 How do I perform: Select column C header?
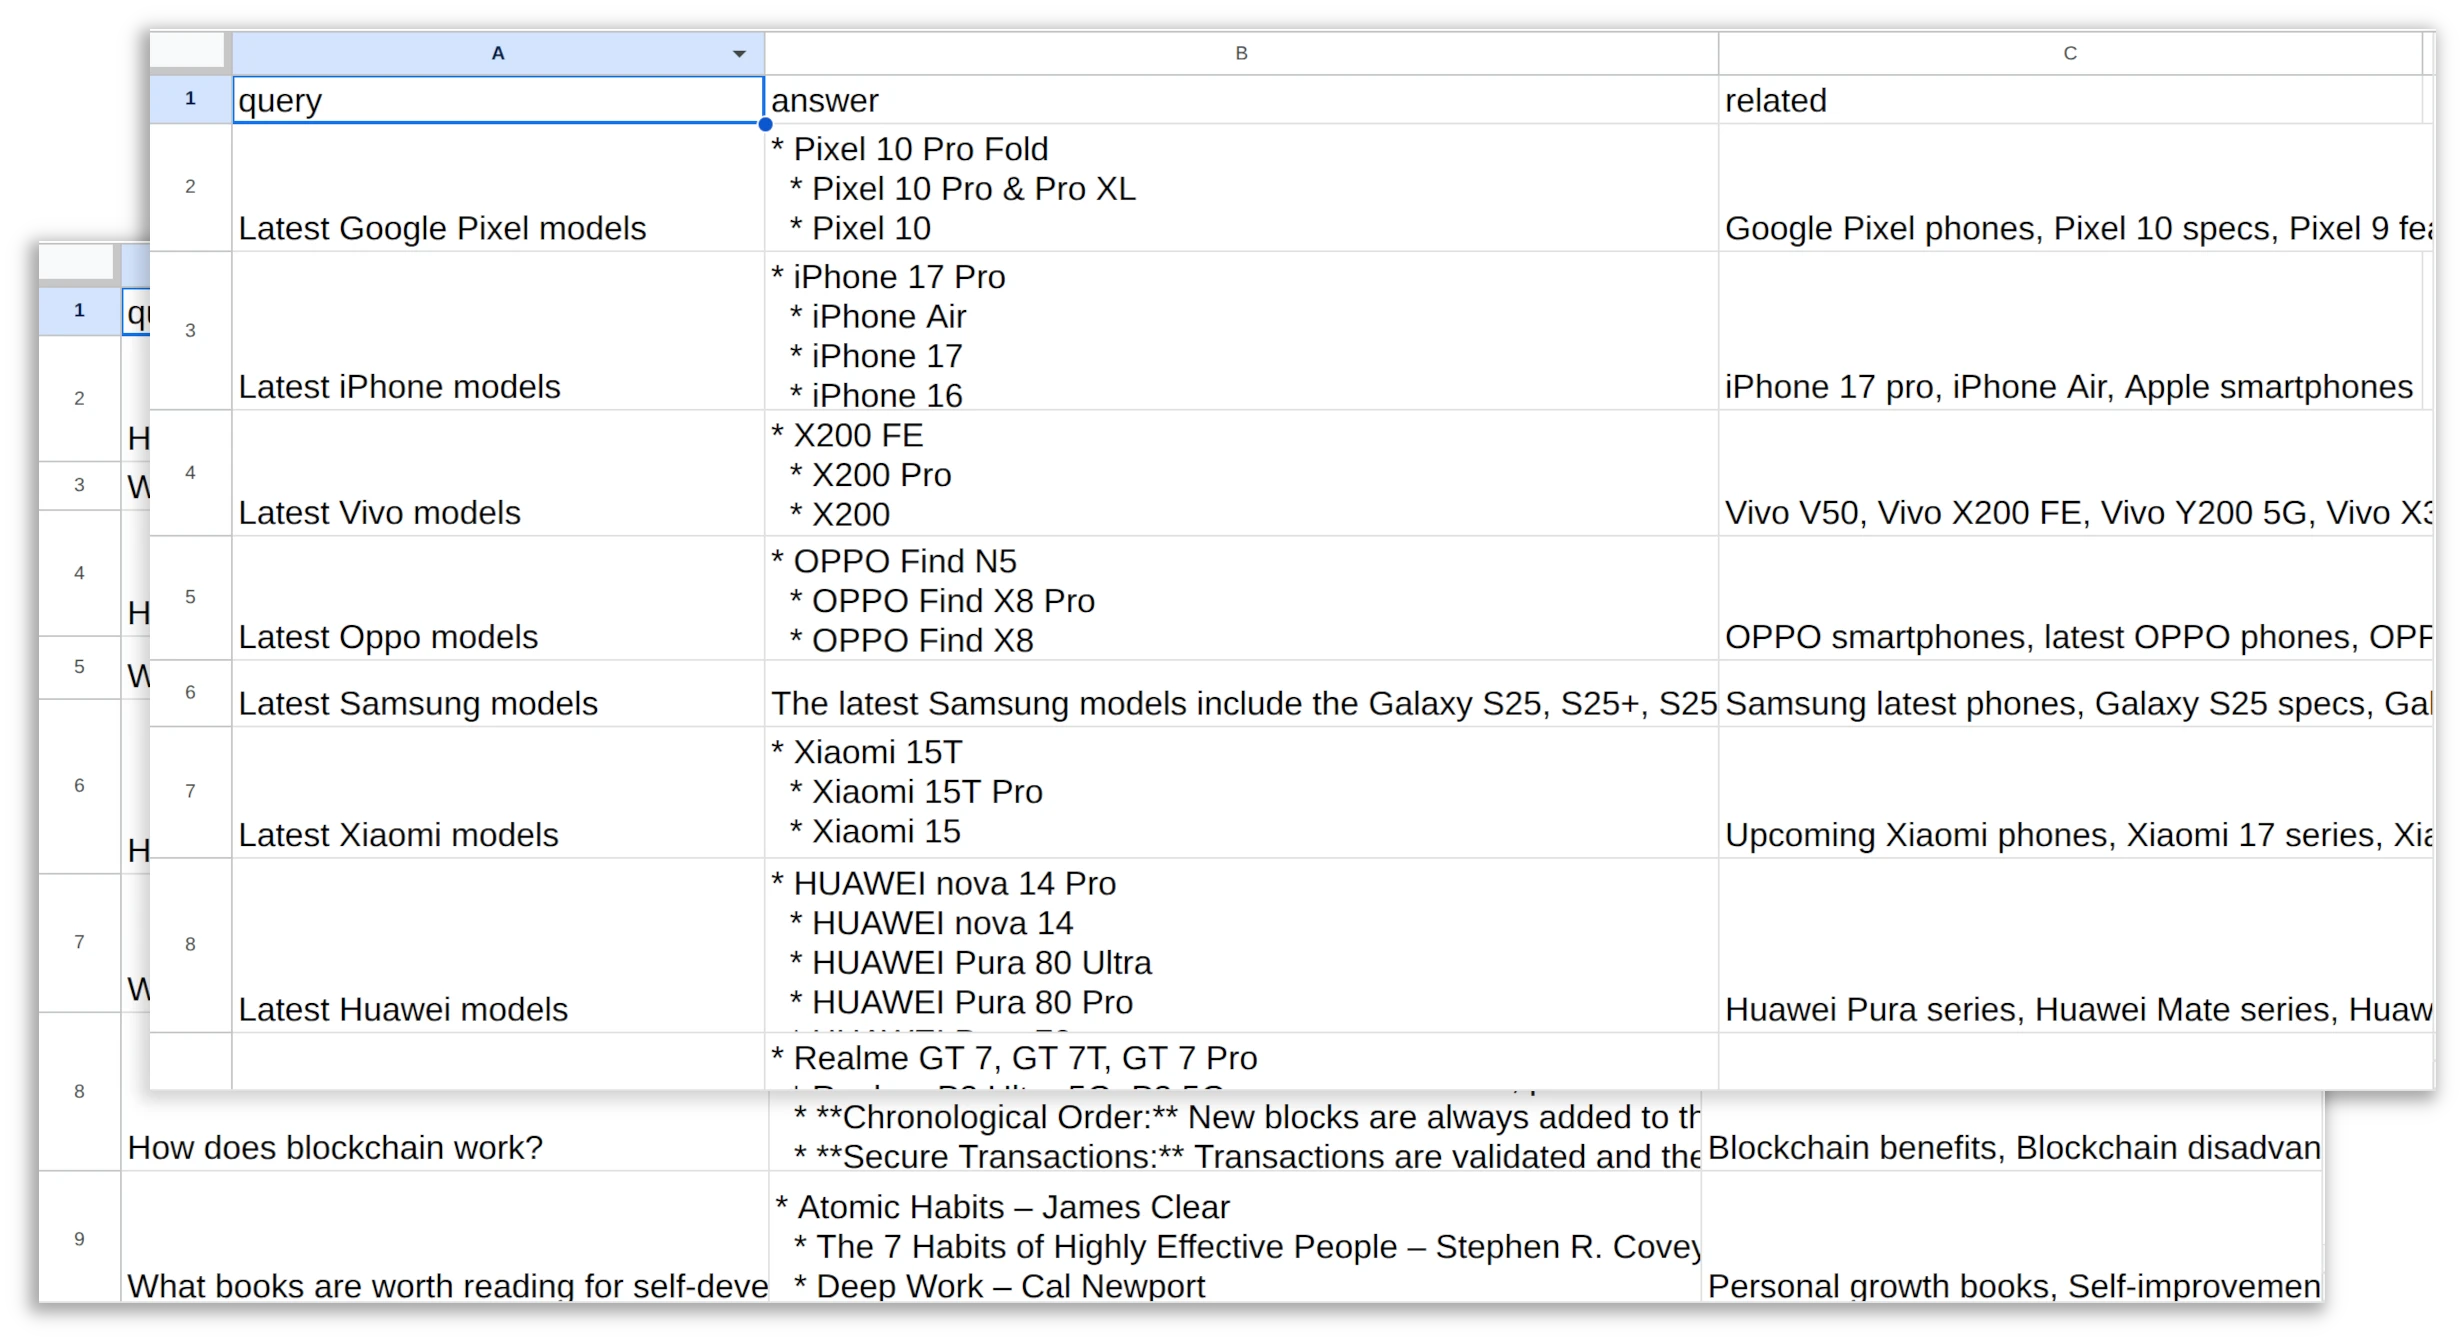(x=2070, y=54)
